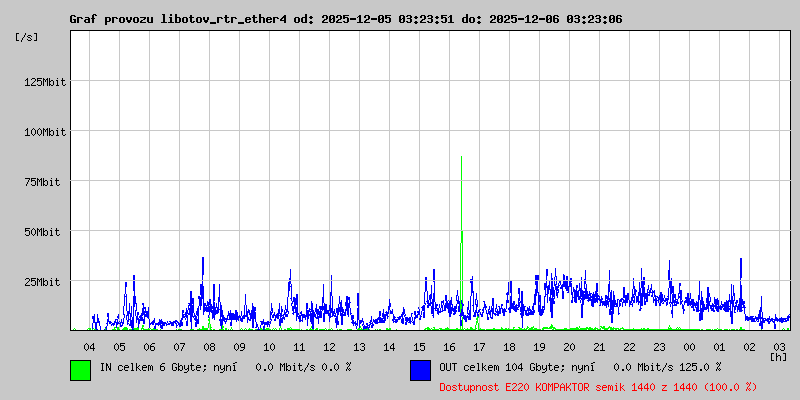The width and height of the screenshot is (800, 400).
Task: Click the tall green traffic spike peak
Action: pyautogui.click(x=461, y=160)
